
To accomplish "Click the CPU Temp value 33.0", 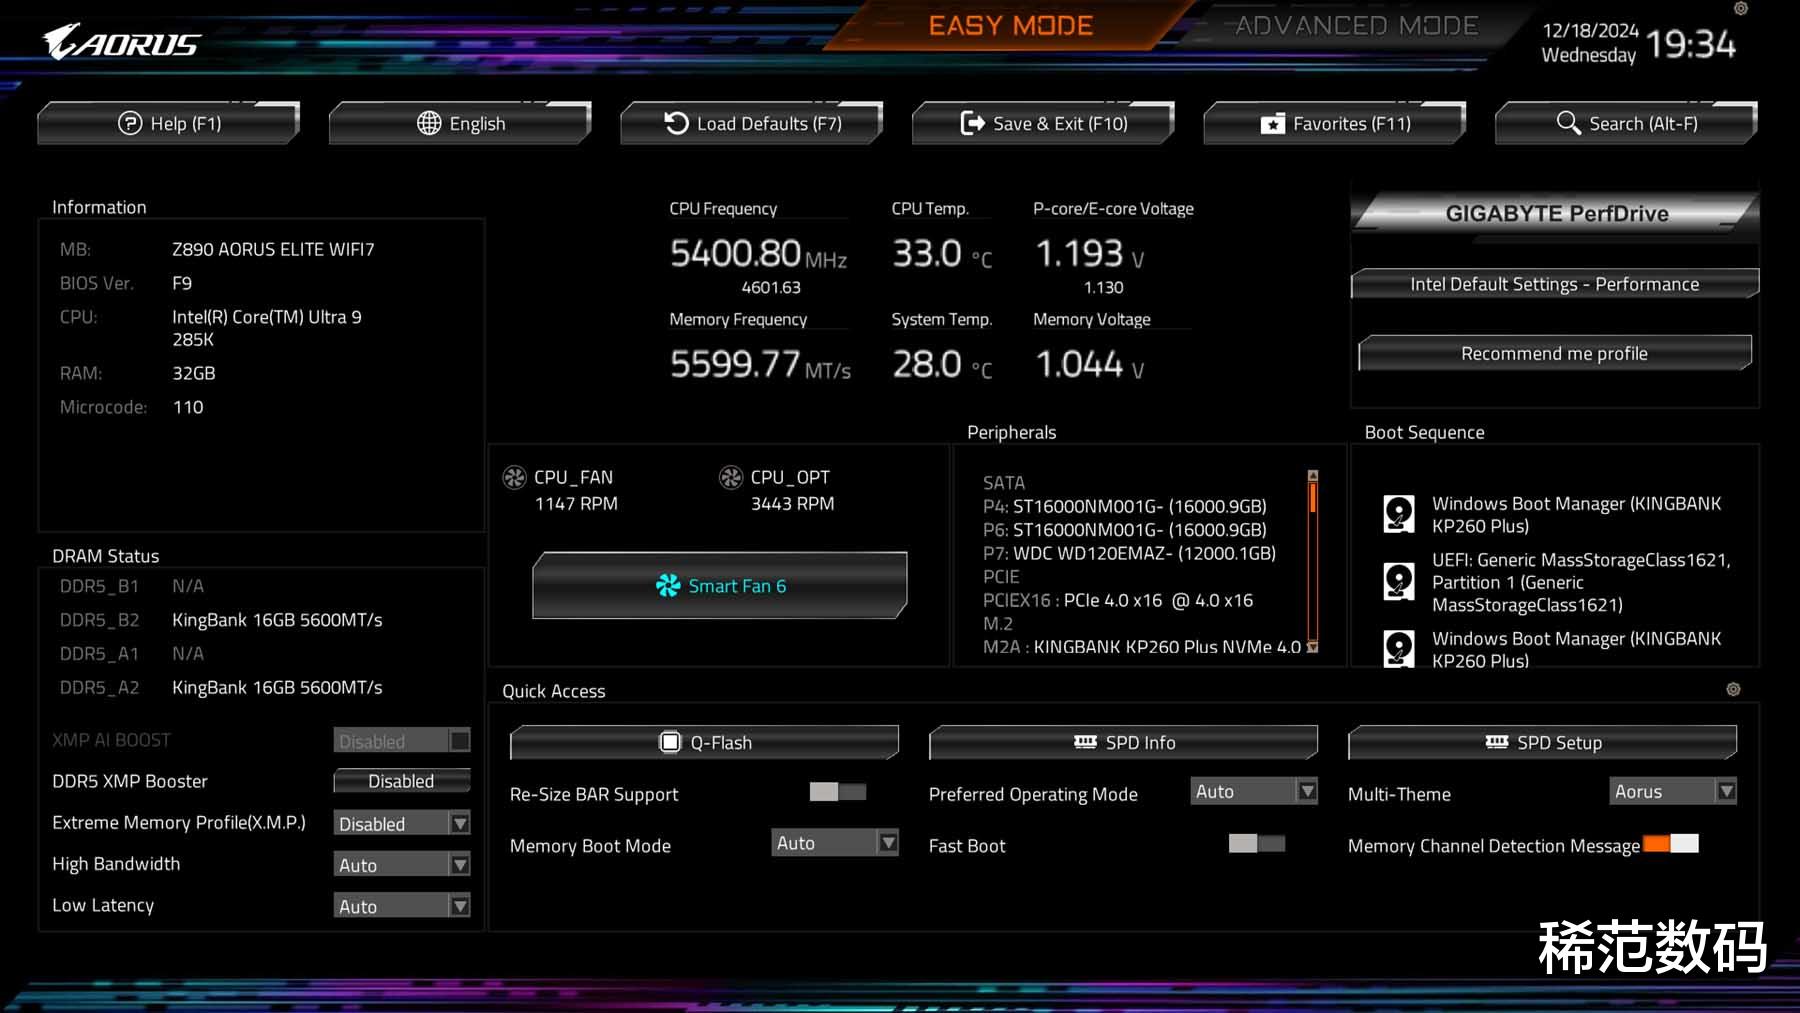I will pyautogui.click(x=927, y=254).
